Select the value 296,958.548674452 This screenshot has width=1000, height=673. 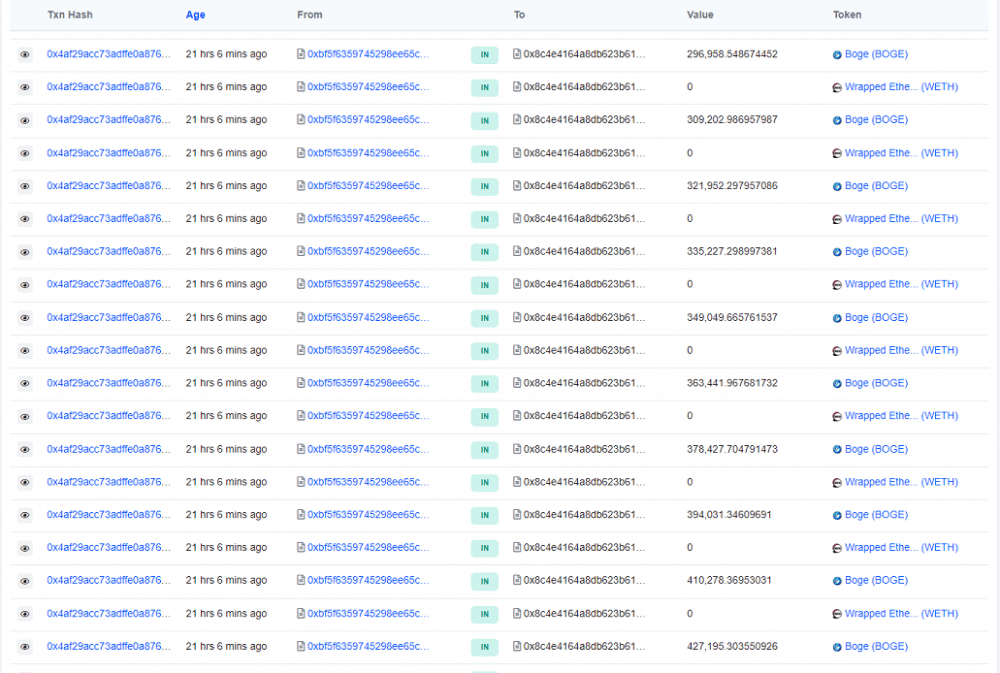pos(732,54)
